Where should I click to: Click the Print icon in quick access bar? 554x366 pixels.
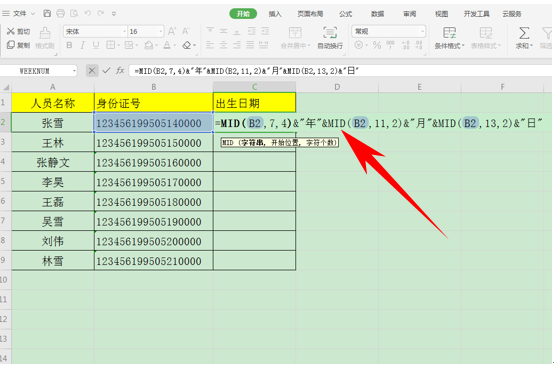tap(60, 13)
